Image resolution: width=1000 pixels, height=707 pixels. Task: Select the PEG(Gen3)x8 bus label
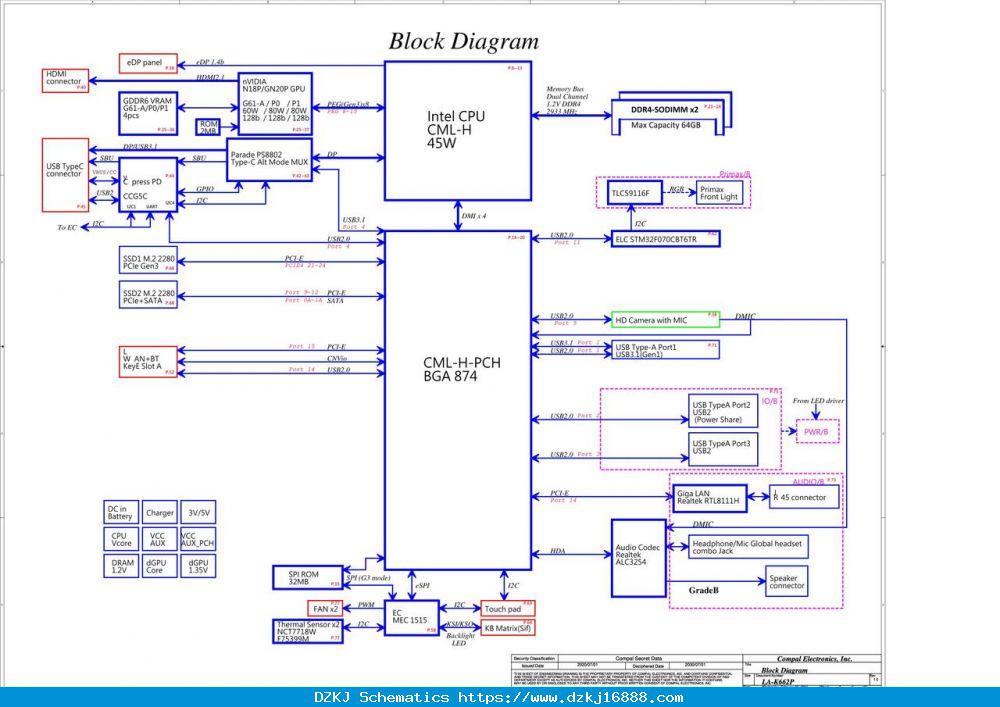tap(348, 104)
